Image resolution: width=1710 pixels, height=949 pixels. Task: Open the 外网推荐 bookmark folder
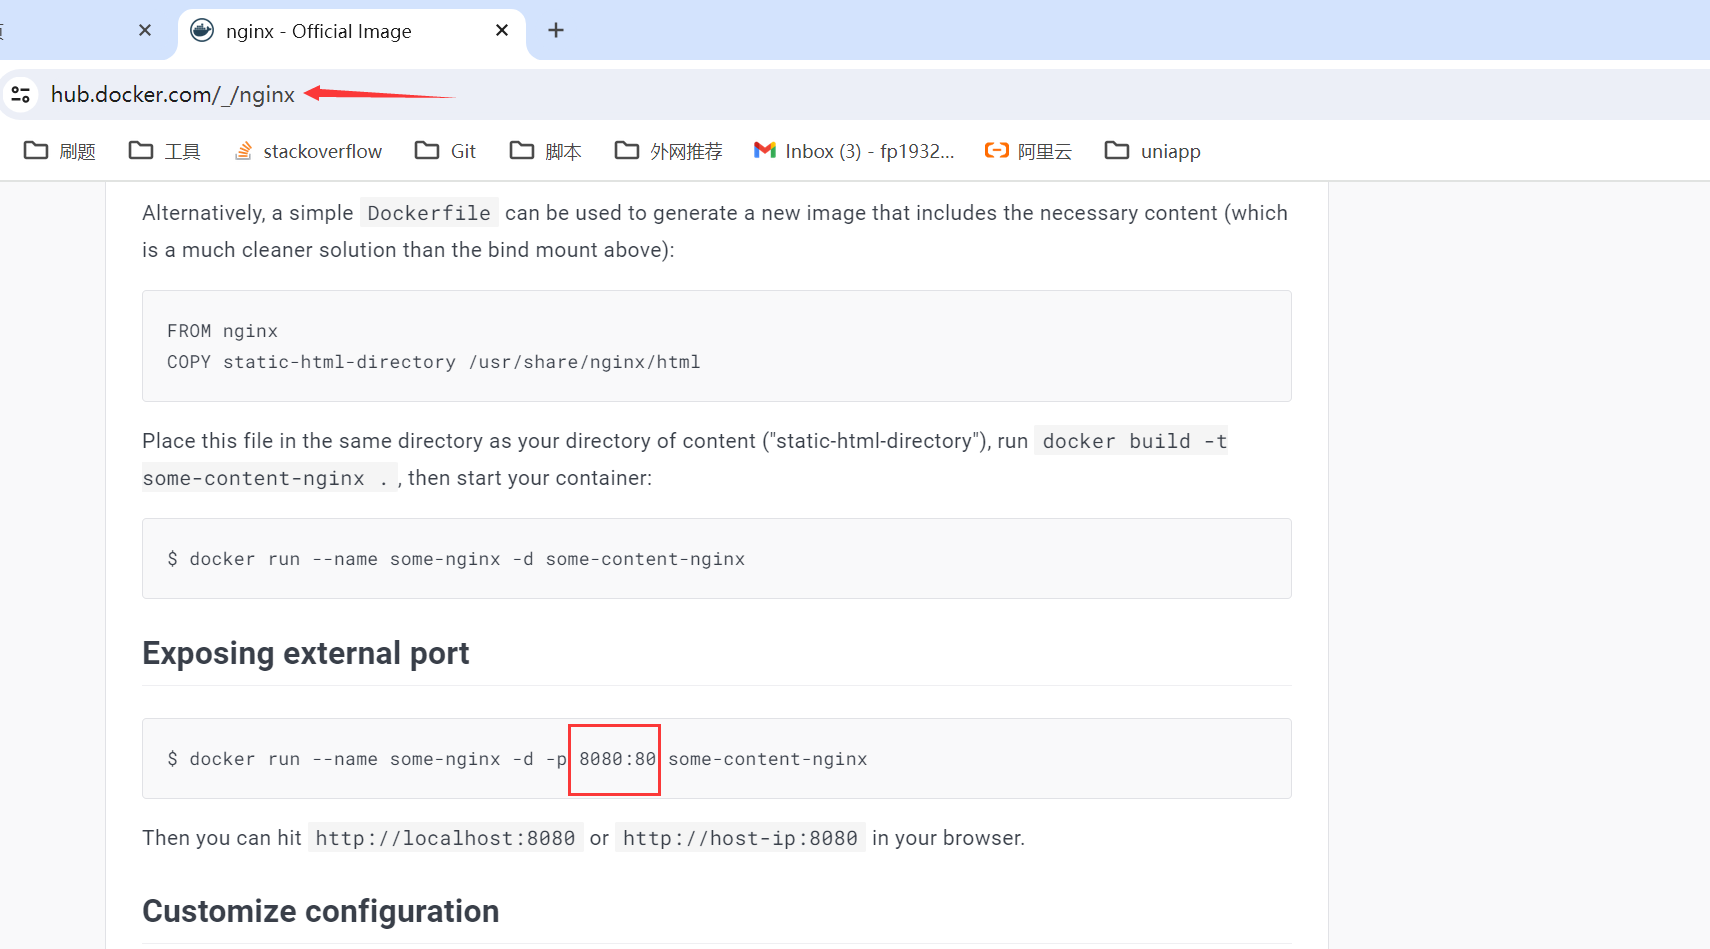pyautogui.click(x=669, y=151)
